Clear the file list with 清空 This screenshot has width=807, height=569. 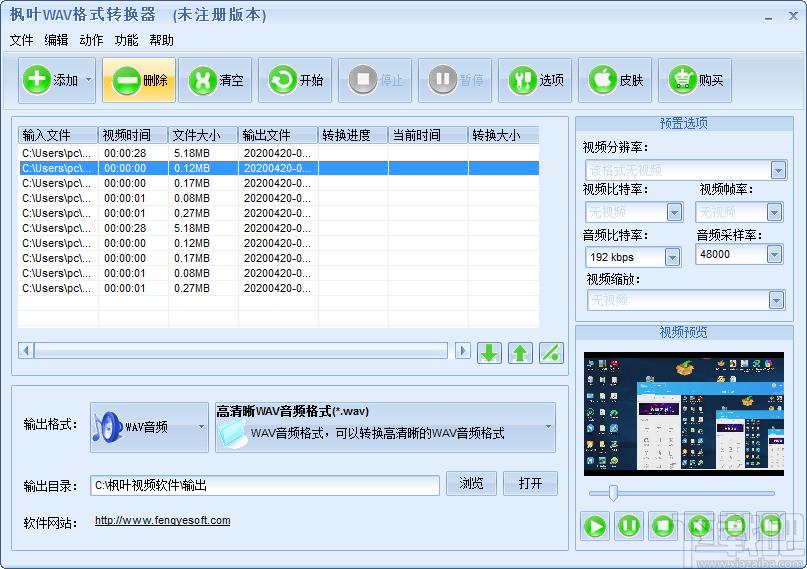[215, 80]
